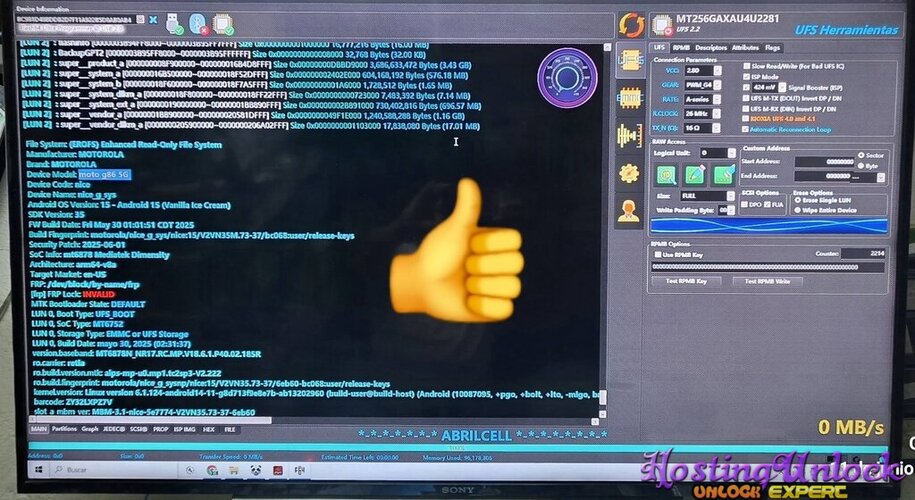Viewport: 915px width, 500px height.
Task: Click the RAW read icon with magnifier
Action: point(666,174)
